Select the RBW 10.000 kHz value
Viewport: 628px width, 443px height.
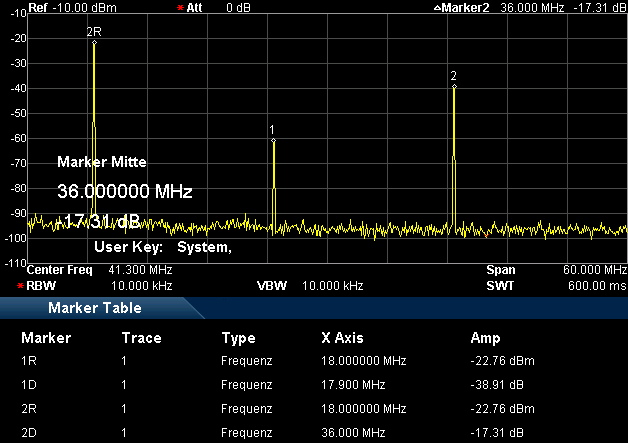(100, 285)
